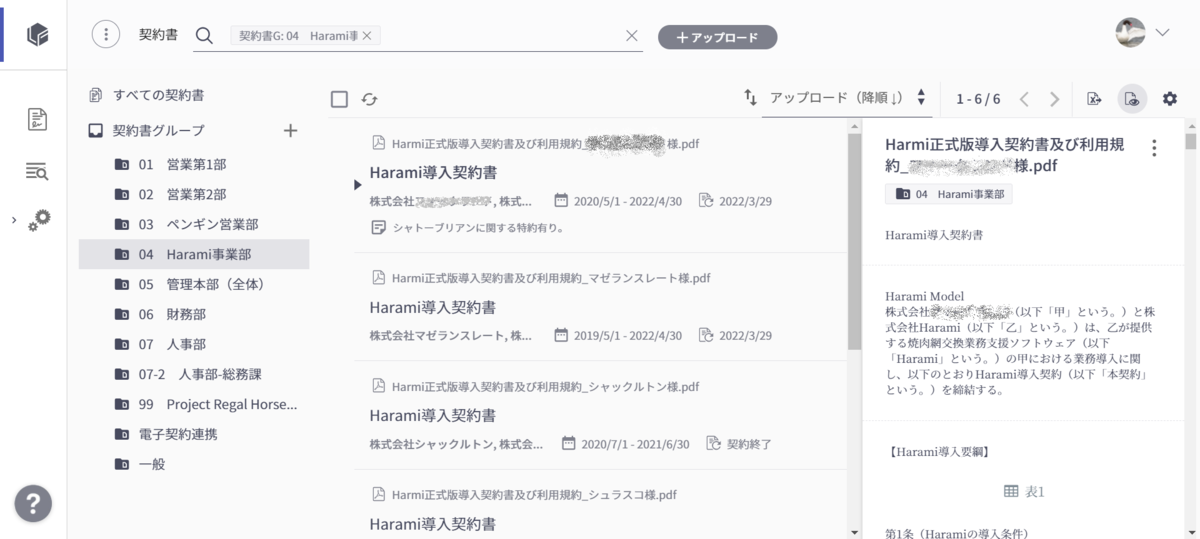Image resolution: width=1200 pixels, height=539 pixels.
Task: Select folder 04 Harami事業部
Action: point(194,254)
